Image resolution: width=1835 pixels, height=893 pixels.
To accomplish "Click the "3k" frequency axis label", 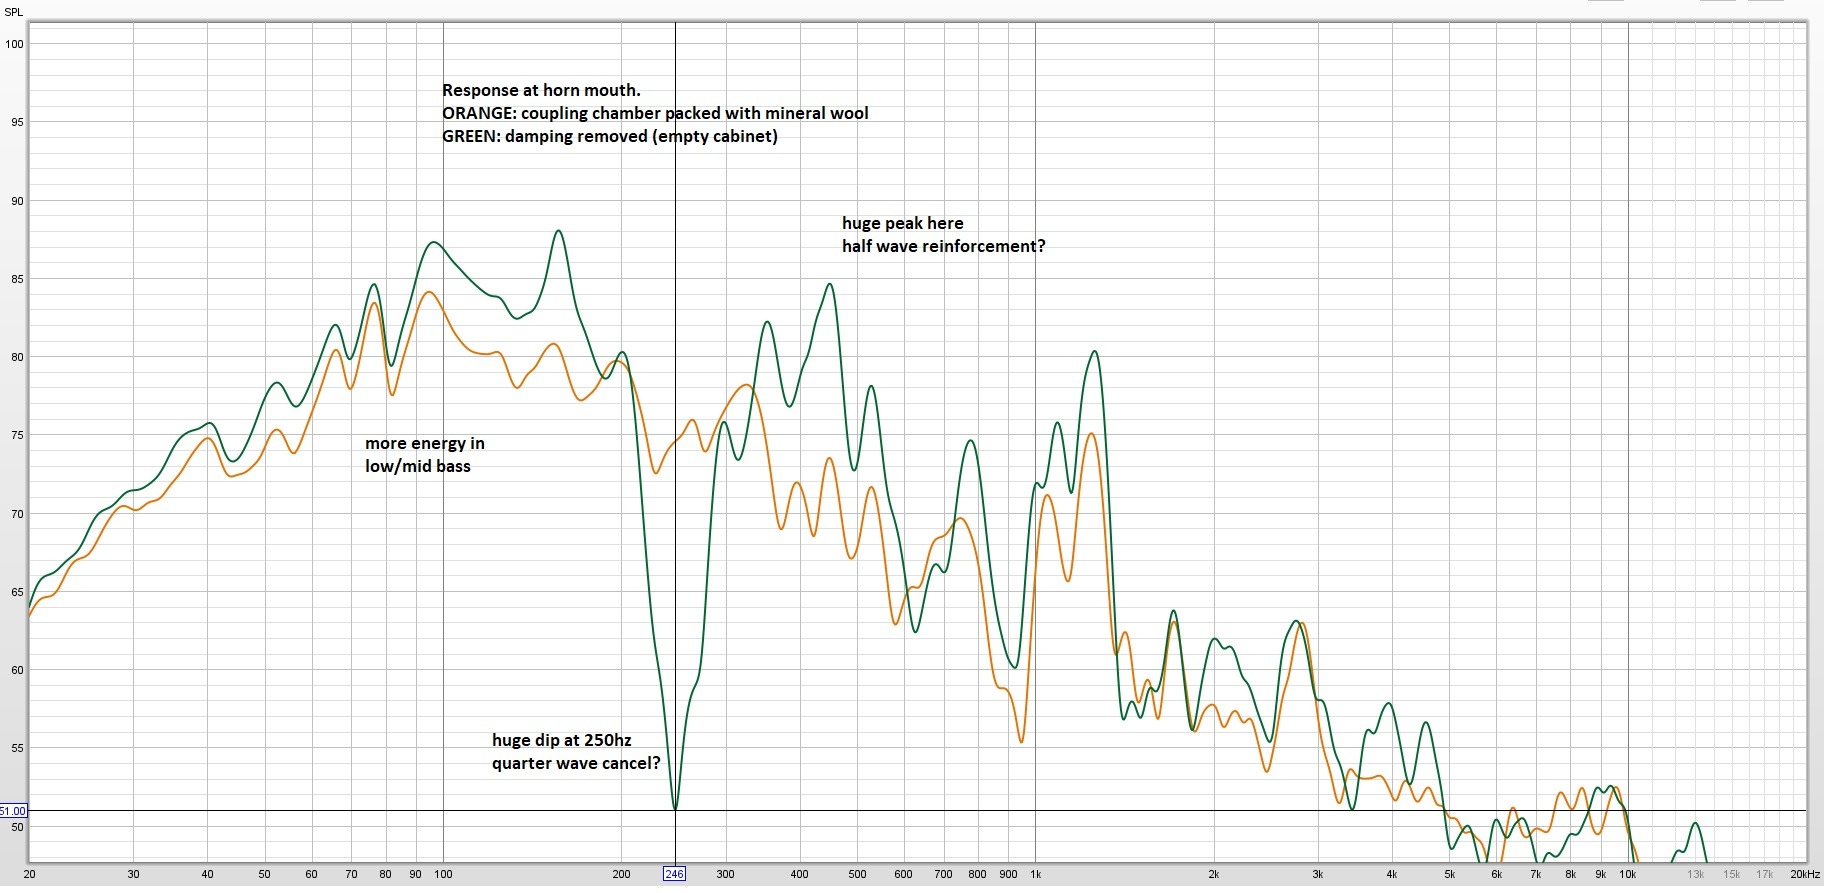I will click(1318, 874).
